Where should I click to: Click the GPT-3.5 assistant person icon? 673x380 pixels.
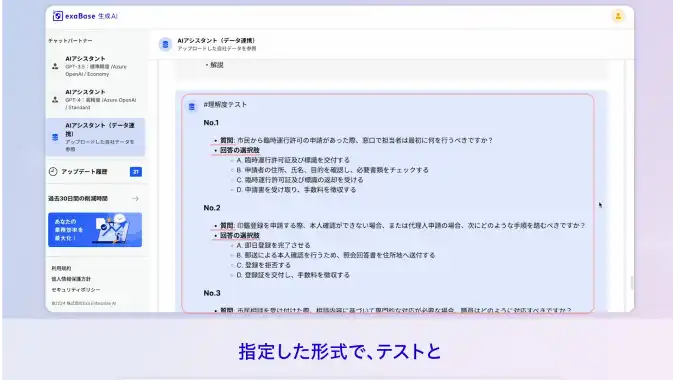coord(55,66)
